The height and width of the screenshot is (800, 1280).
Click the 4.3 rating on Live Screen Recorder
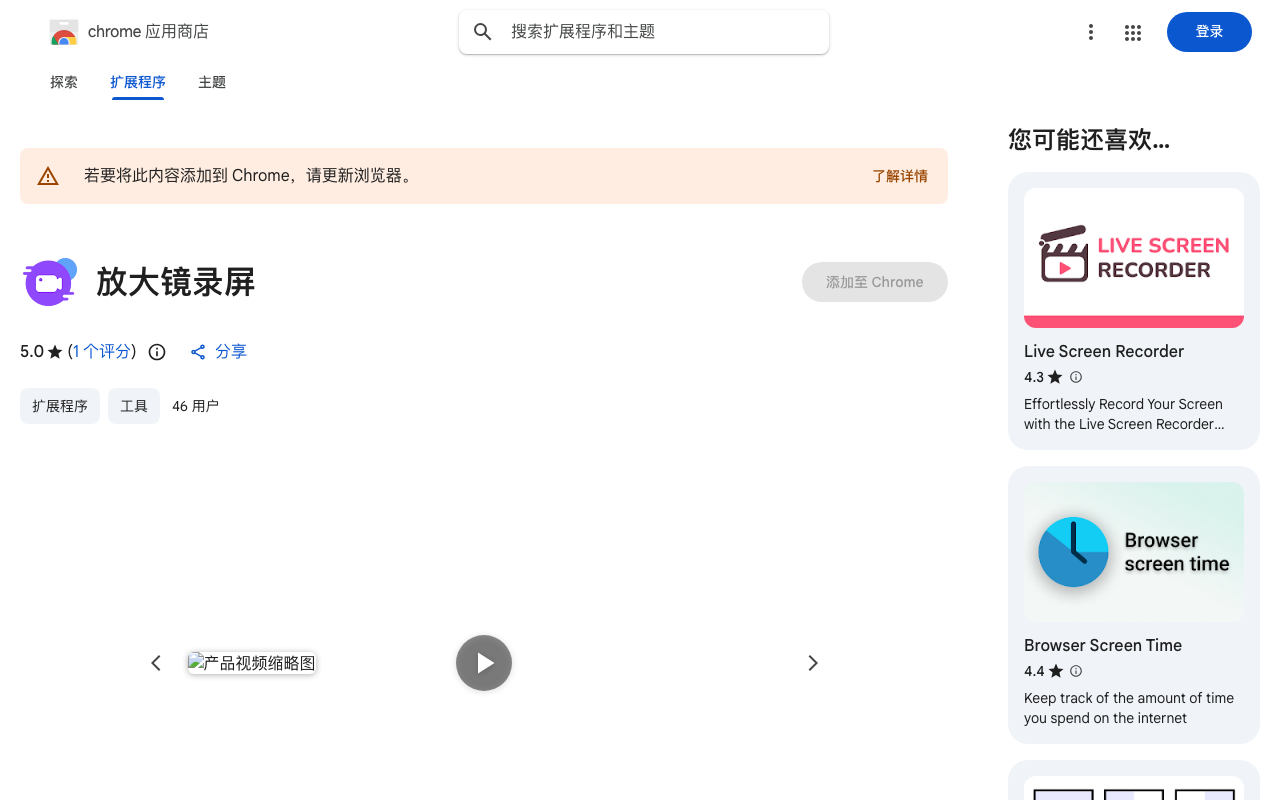click(x=1034, y=377)
